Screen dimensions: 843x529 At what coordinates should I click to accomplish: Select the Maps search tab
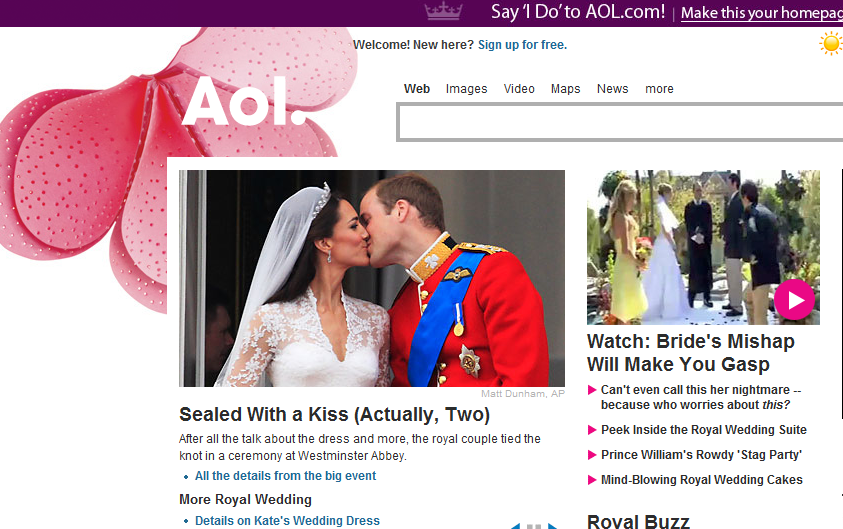565,89
